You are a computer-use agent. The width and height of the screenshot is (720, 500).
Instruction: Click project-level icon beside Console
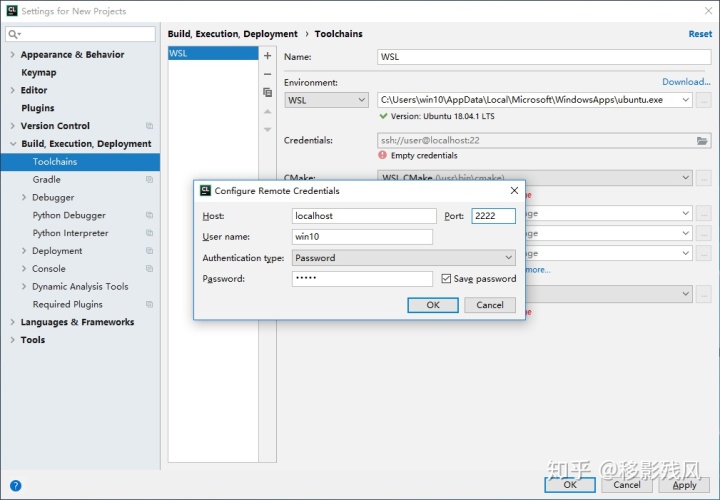[x=149, y=269]
